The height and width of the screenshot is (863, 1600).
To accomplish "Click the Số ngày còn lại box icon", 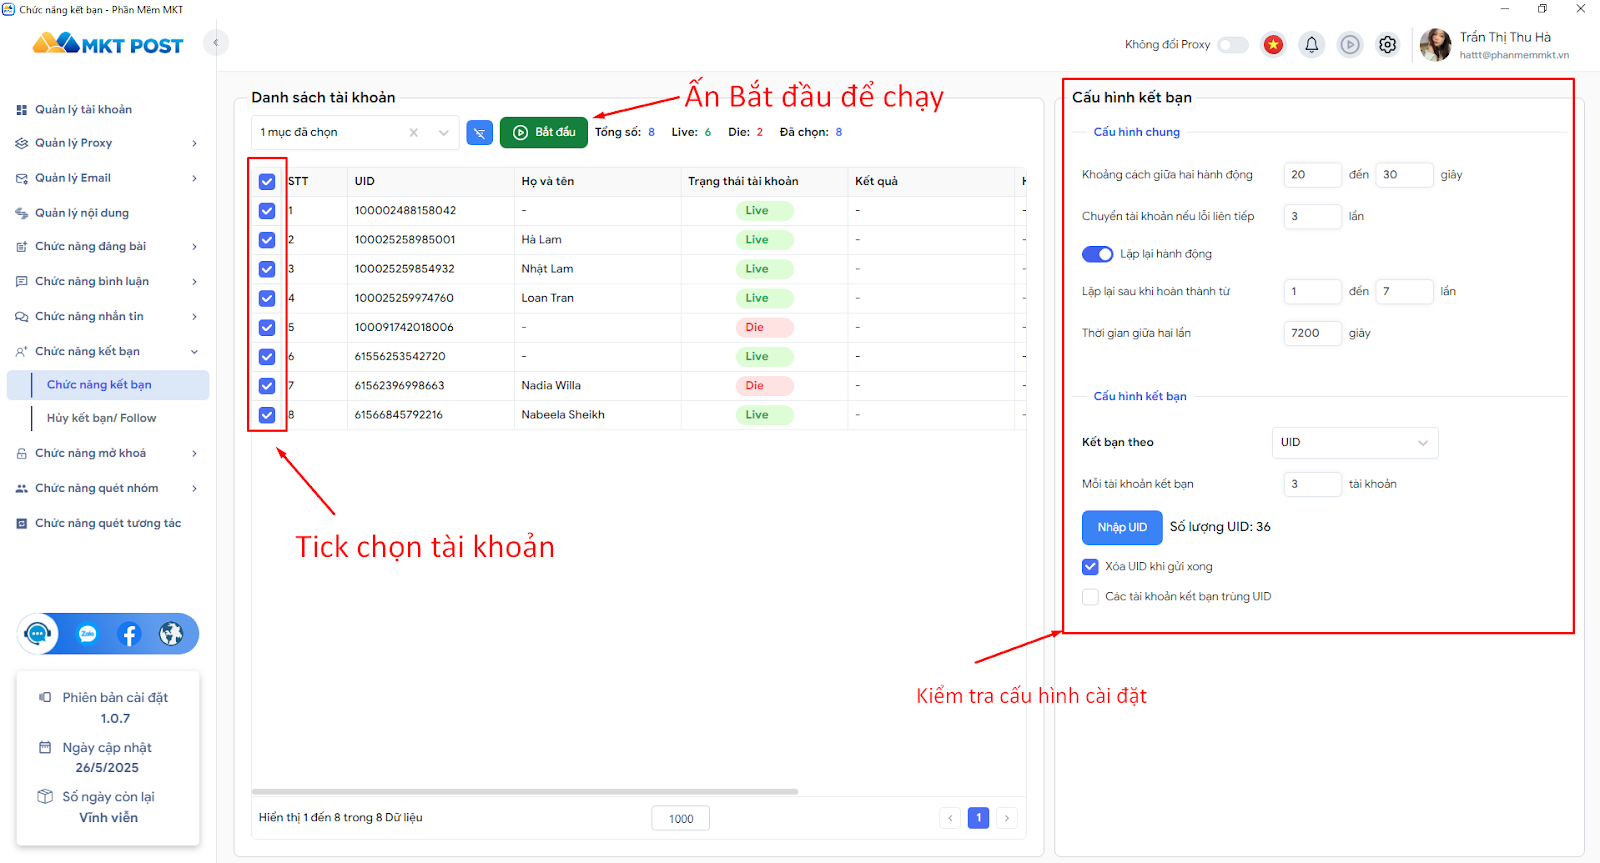I will pos(45,797).
